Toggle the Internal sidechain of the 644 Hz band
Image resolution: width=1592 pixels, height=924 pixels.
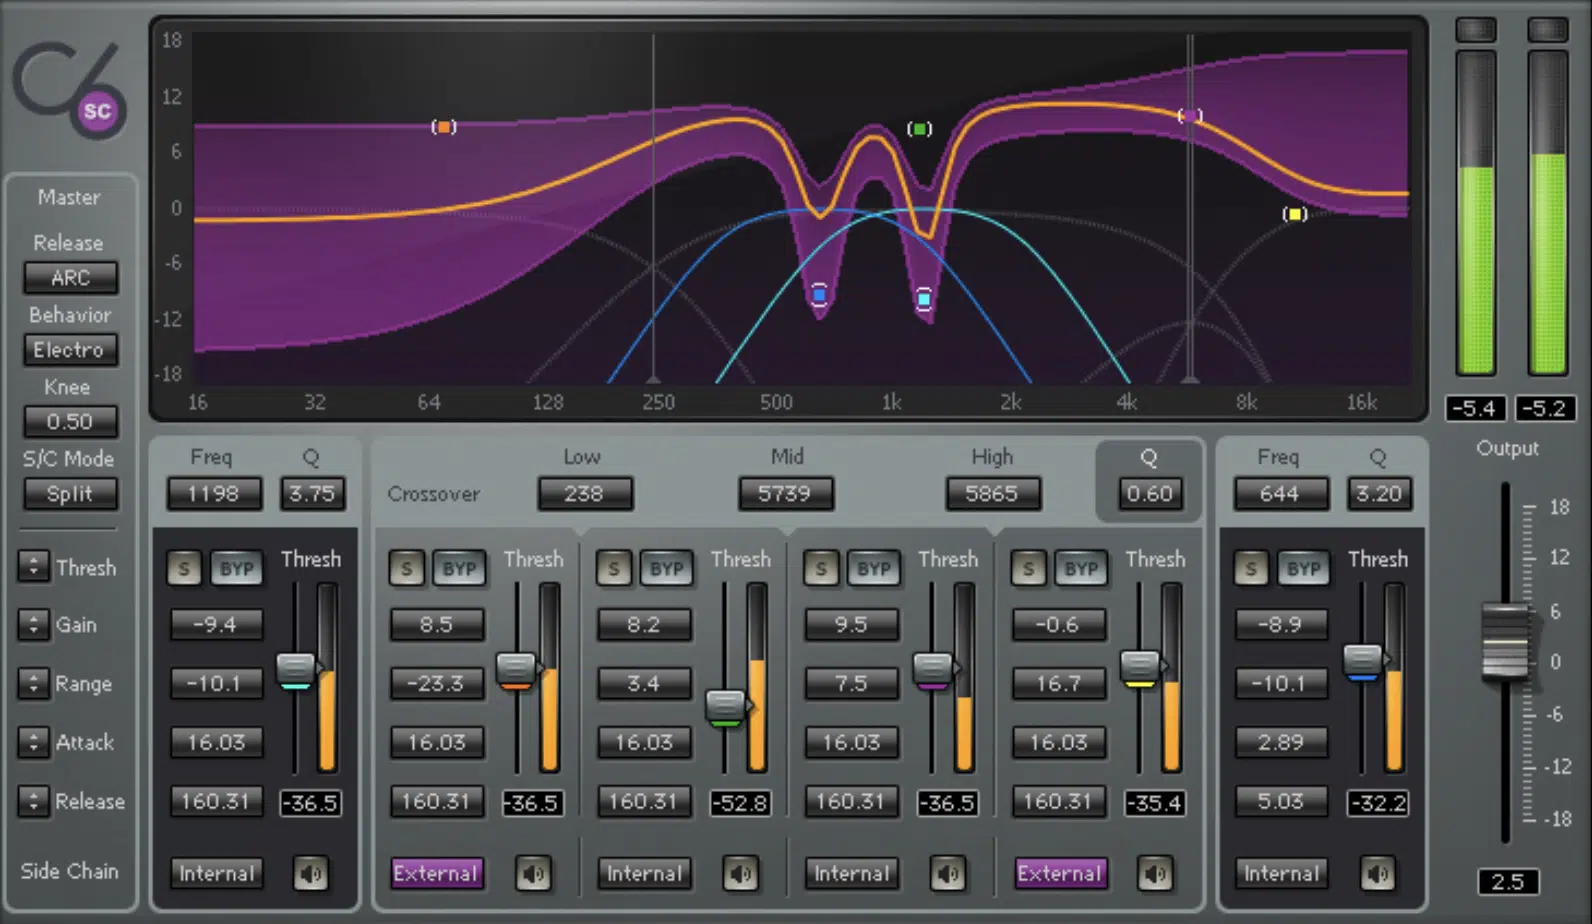(1281, 874)
